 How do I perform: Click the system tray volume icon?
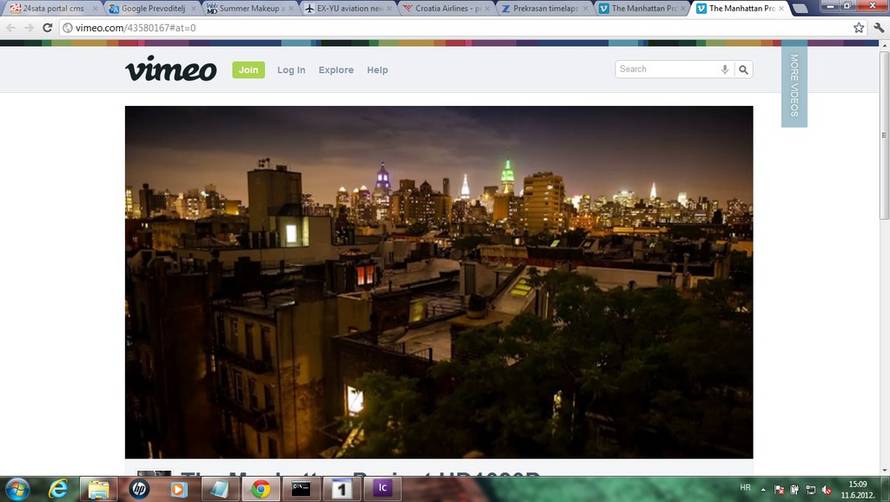[826, 490]
